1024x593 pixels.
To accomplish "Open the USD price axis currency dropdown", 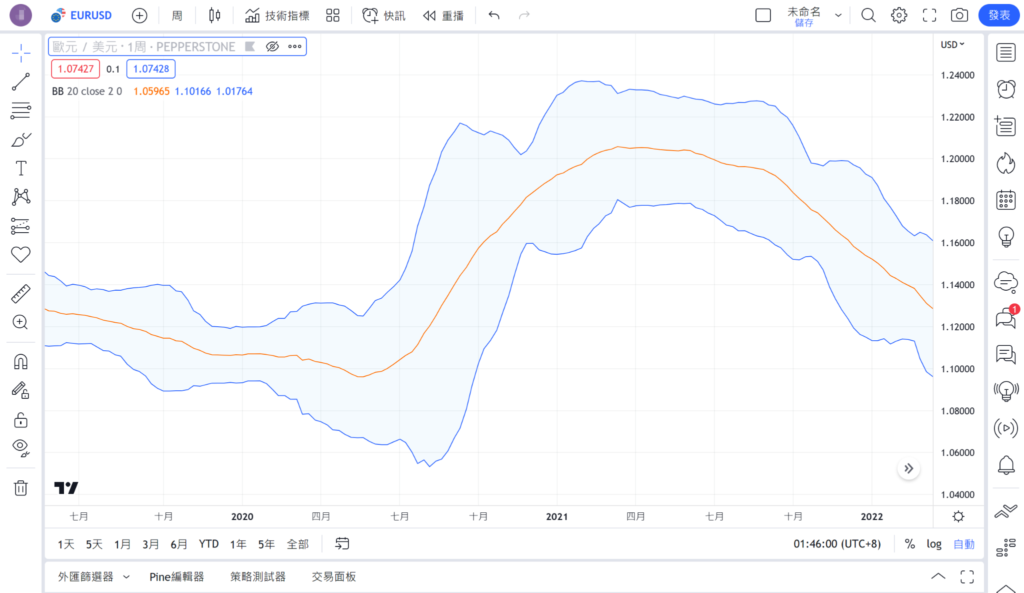I will click(950, 44).
